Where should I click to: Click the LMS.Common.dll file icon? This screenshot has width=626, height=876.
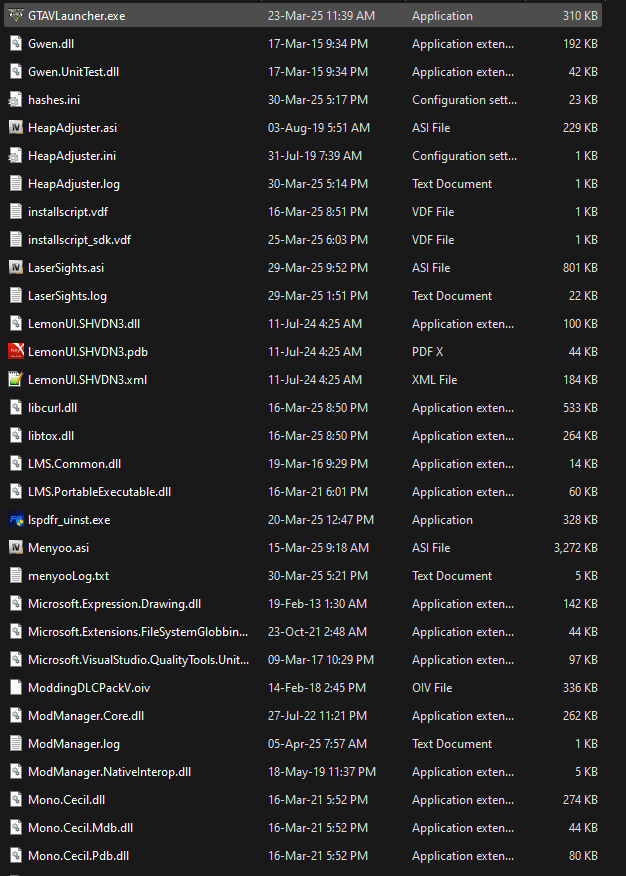pyautogui.click(x=16, y=463)
